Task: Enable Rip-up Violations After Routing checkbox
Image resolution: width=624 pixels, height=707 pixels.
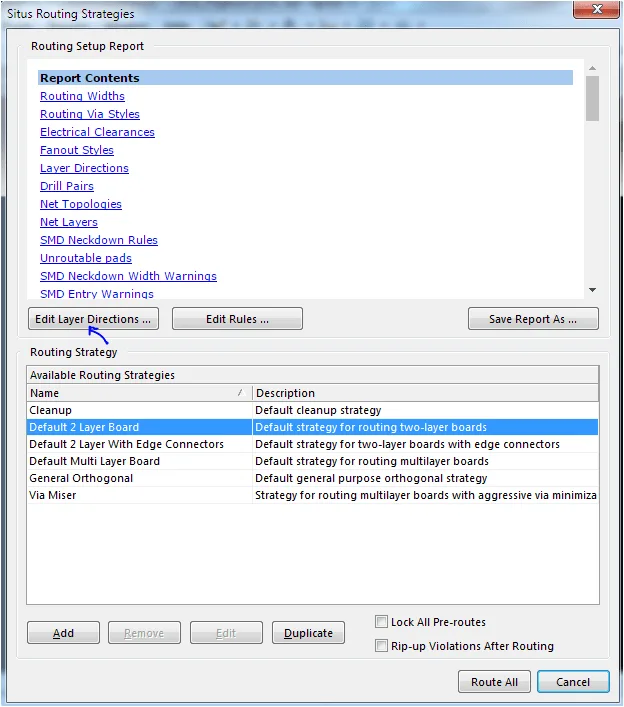Action: (381, 646)
